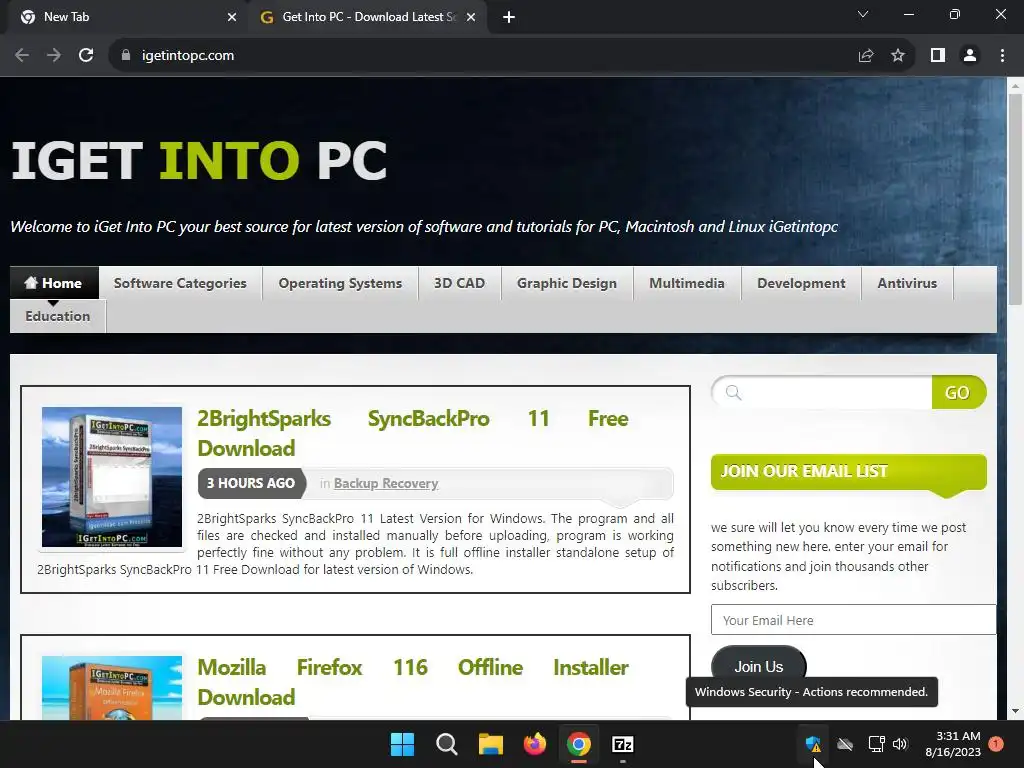Launch Firefox from the taskbar
This screenshot has height=768, width=1024.
(535, 744)
